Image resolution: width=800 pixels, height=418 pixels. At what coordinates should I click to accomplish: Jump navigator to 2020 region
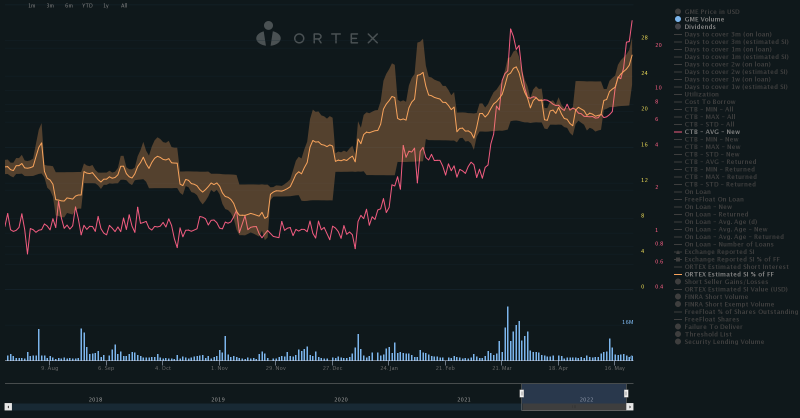pos(341,399)
